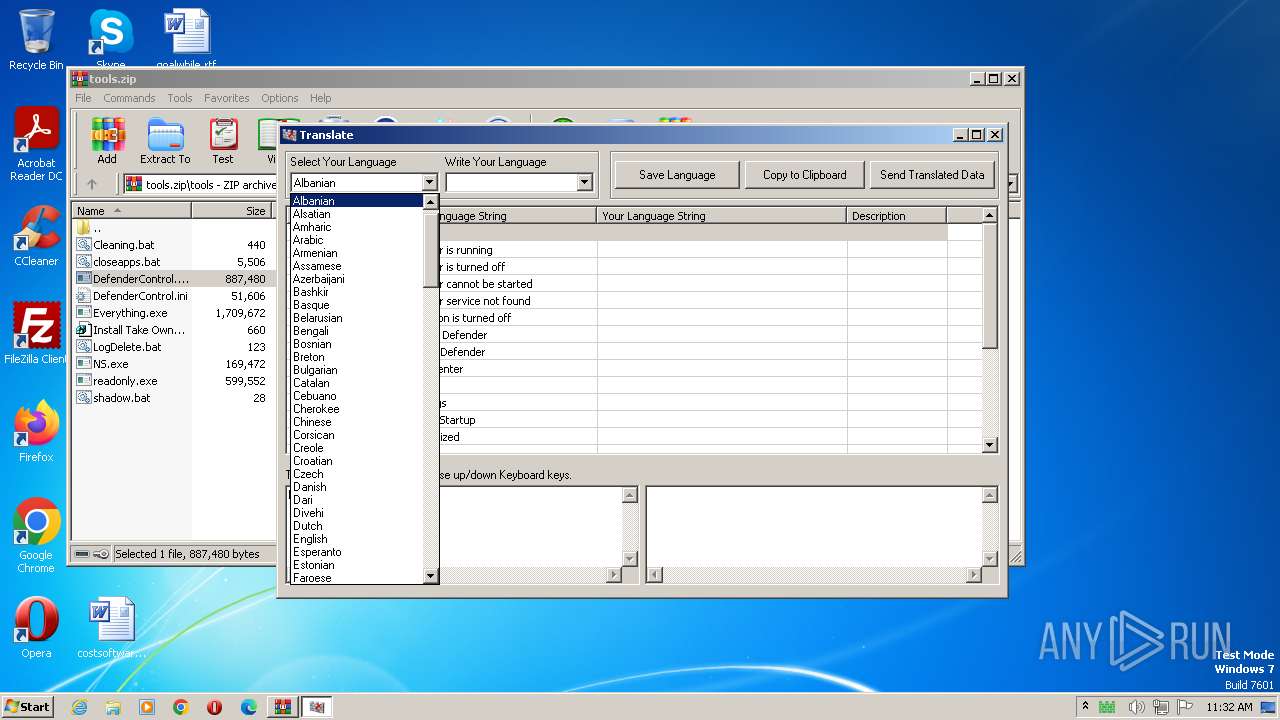
Task: Select Bulgarian in language list
Action: (357, 370)
